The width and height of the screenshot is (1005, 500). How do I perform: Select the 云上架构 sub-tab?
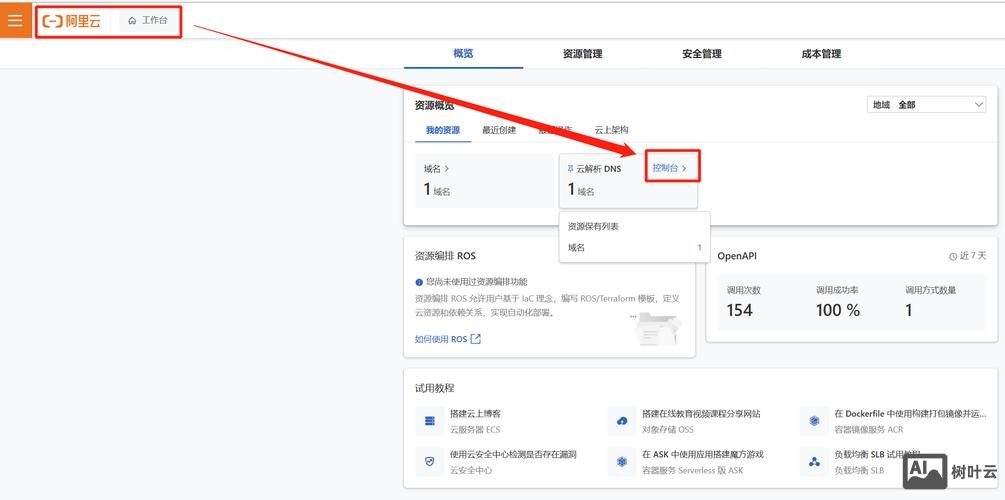point(611,130)
